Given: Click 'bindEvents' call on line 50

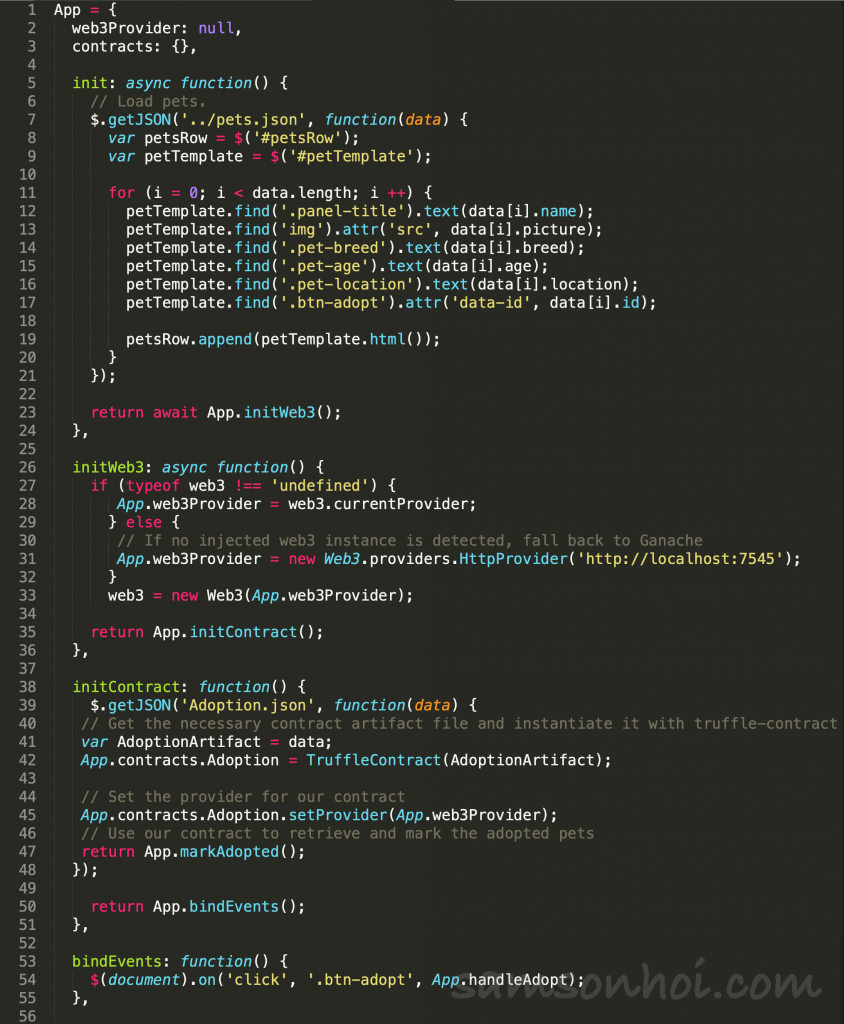Looking at the screenshot, I should pos(234,906).
